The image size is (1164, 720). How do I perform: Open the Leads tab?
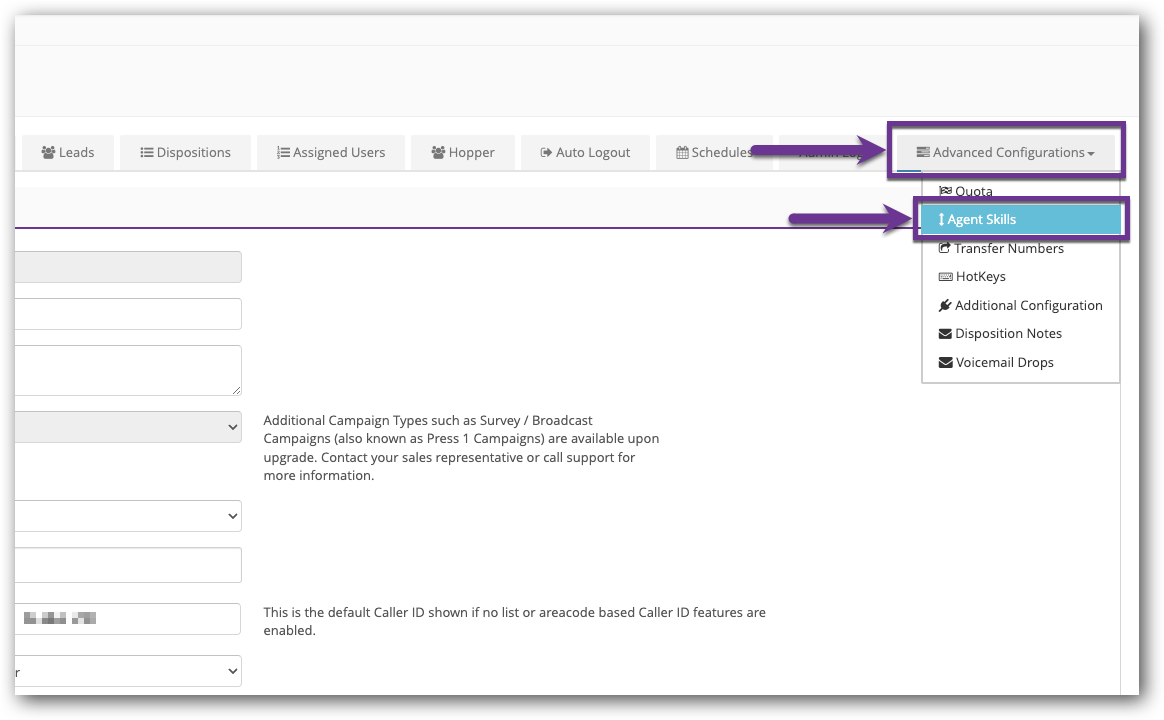tap(68, 152)
